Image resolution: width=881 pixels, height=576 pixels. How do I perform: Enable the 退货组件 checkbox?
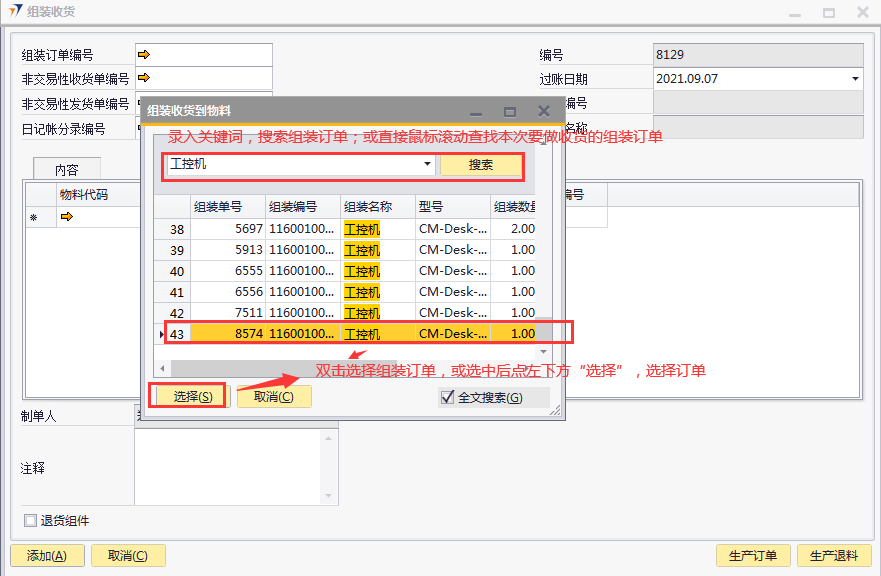tap(30, 520)
